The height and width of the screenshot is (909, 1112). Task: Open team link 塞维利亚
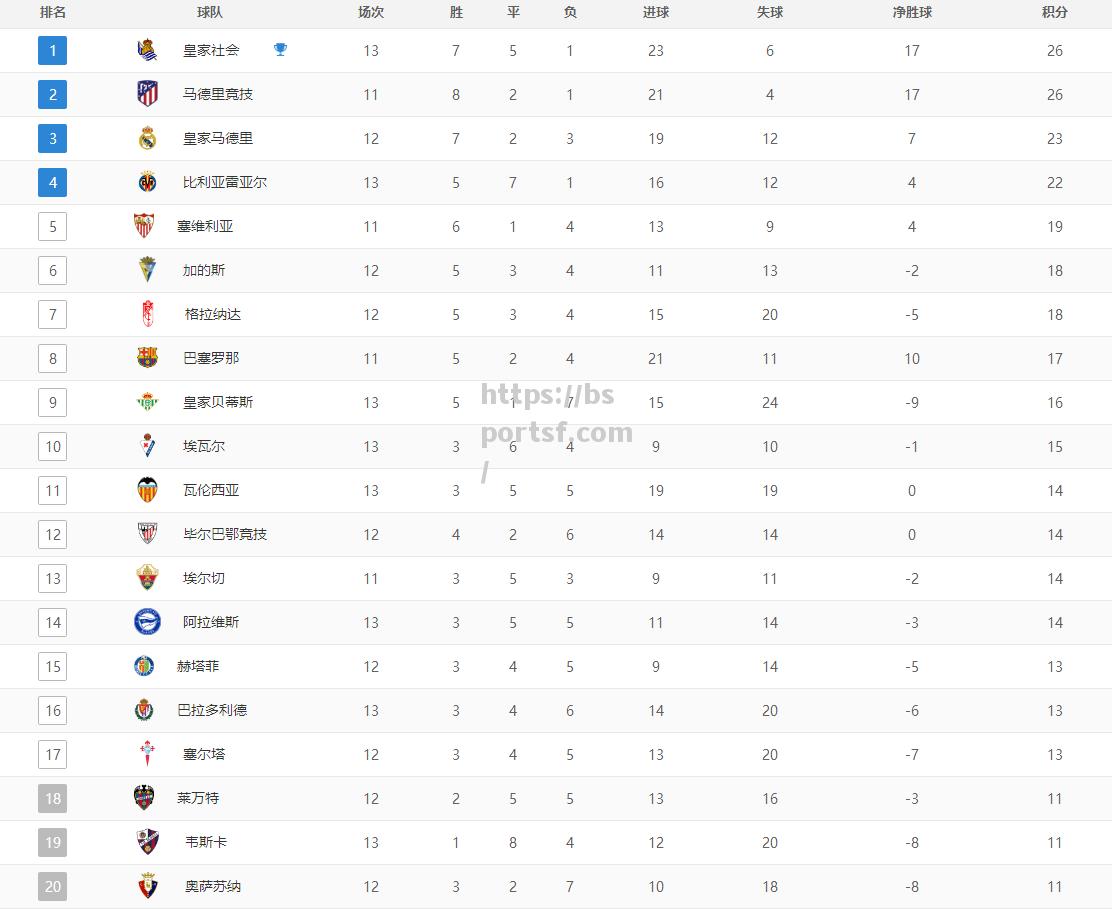pos(205,226)
